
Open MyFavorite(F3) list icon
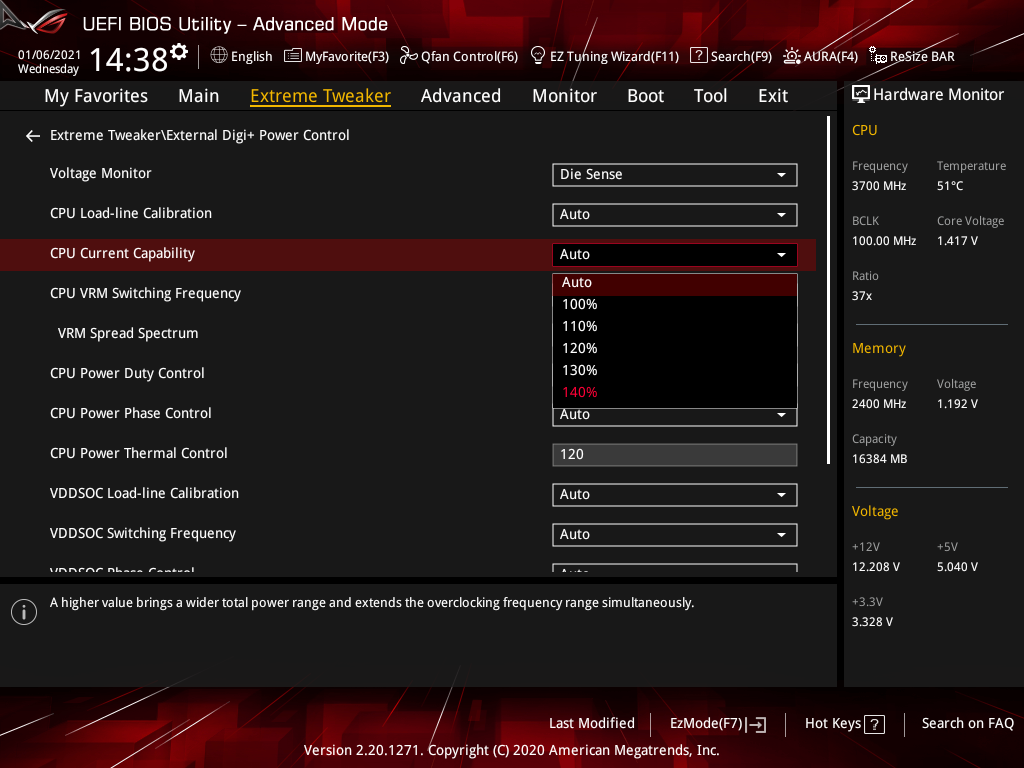(293, 56)
